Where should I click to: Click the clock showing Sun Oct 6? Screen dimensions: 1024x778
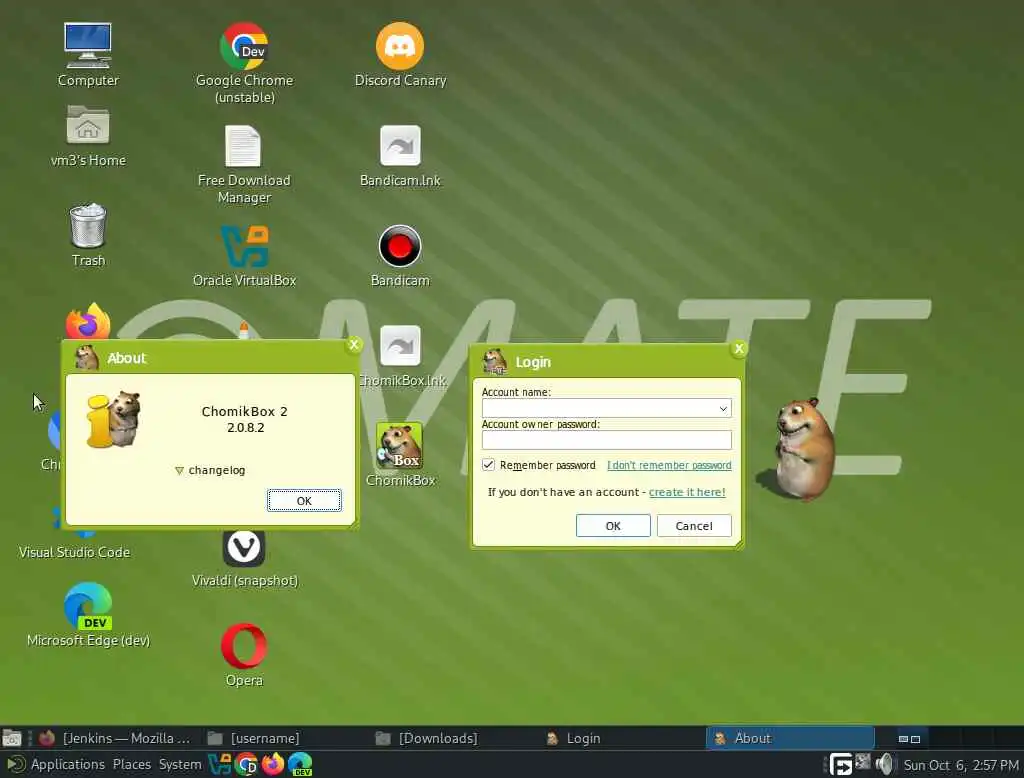(x=961, y=765)
